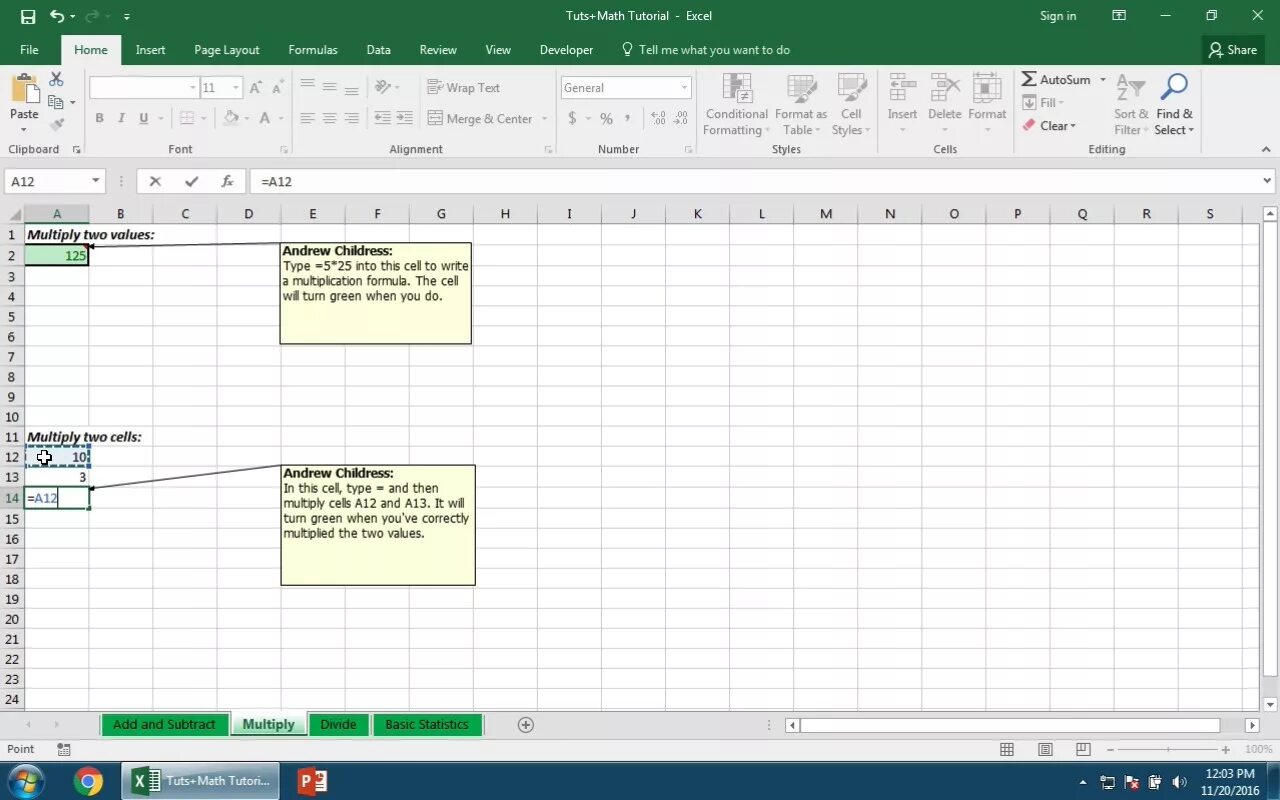The height and width of the screenshot is (800, 1280).
Task: Open Cell Styles gallery
Action: tap(851, 105)
